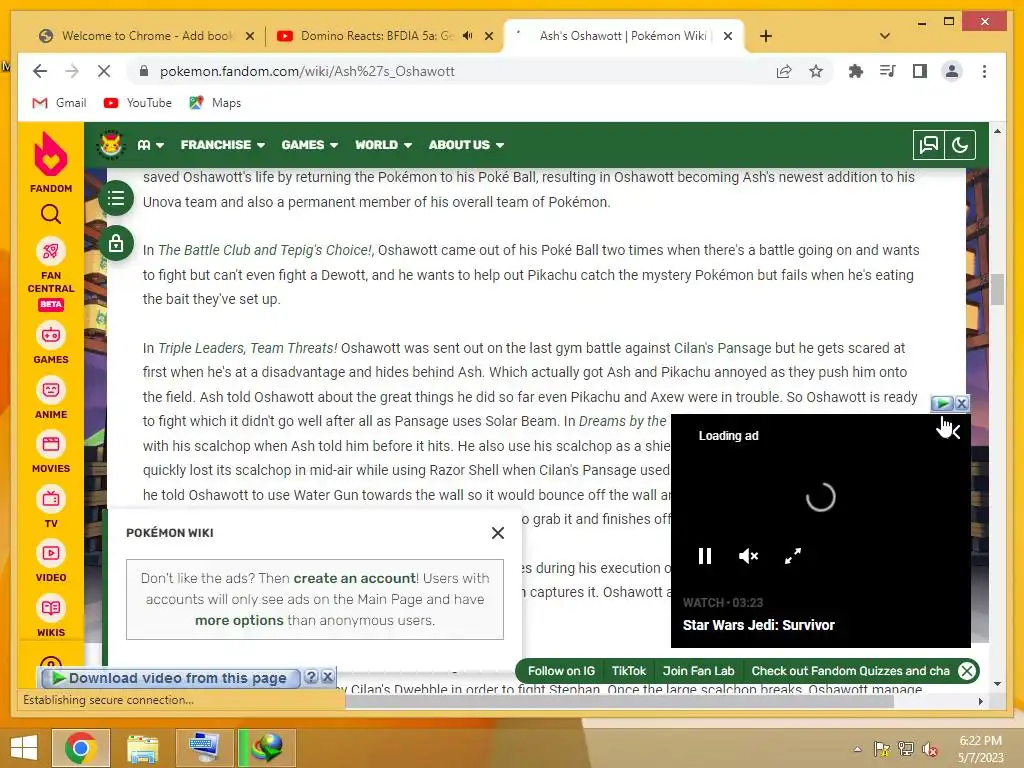The height and width of the screenshot is (768, 1024).
Task: Dismiss the bottom Fandom links bar
Action: 967,671
